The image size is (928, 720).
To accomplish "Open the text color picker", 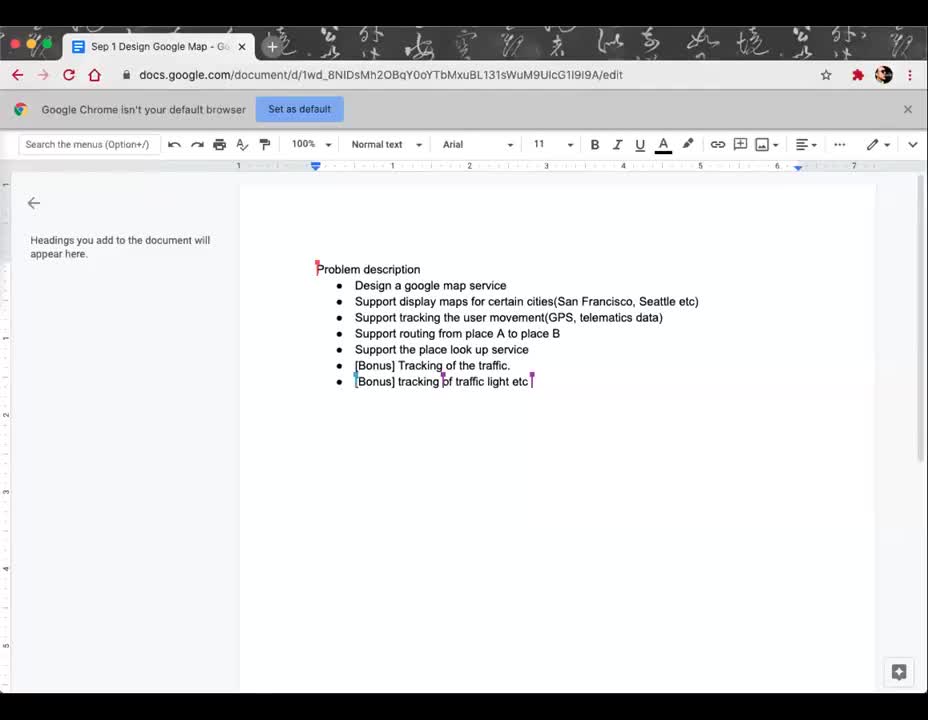I will [x=663, y=144].
